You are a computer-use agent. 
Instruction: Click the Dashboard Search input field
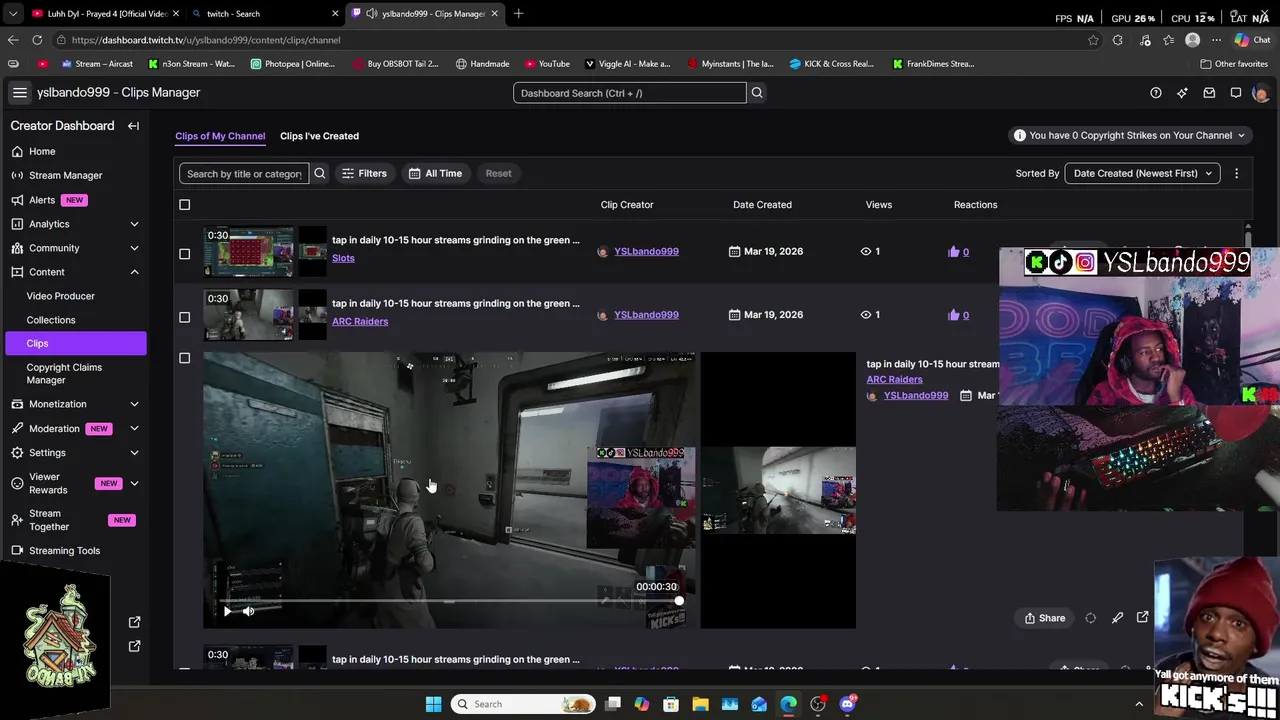(x=630, y=93)
